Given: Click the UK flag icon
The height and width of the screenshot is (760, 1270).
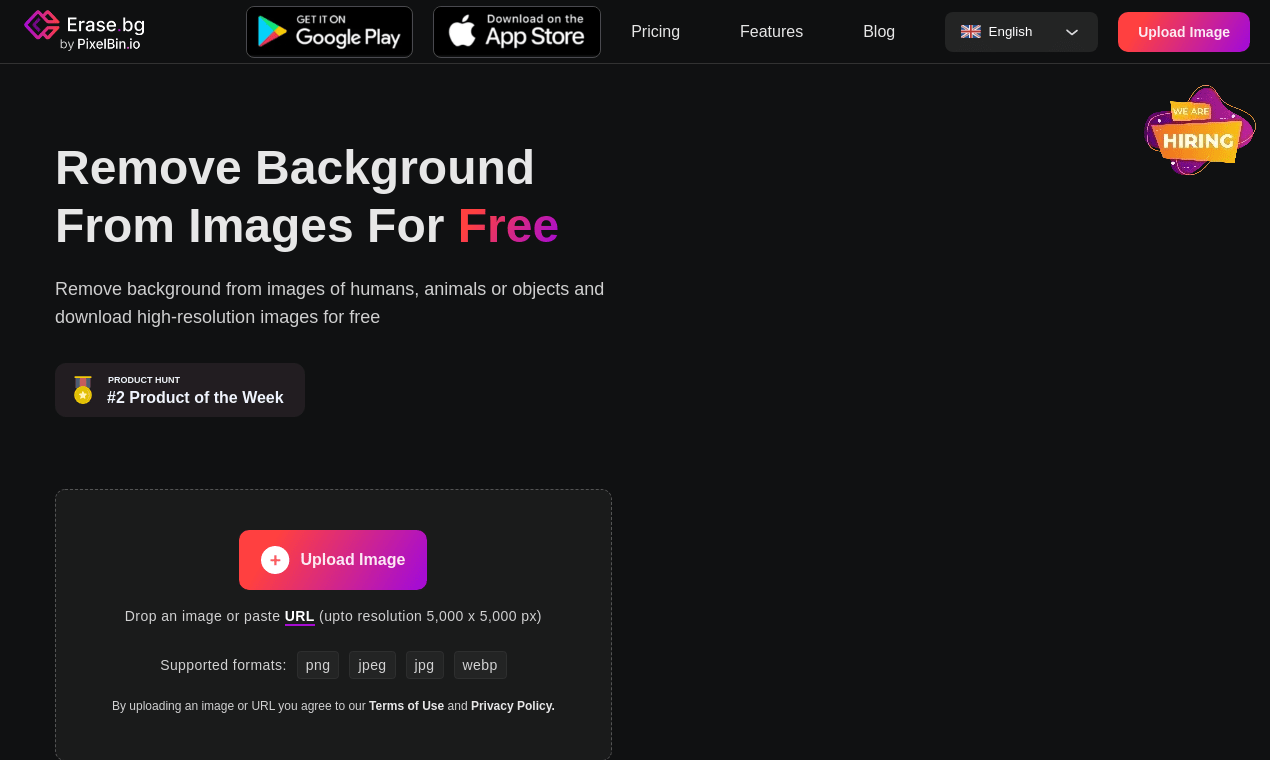Looking at the screenshot, I should point(971,32).
